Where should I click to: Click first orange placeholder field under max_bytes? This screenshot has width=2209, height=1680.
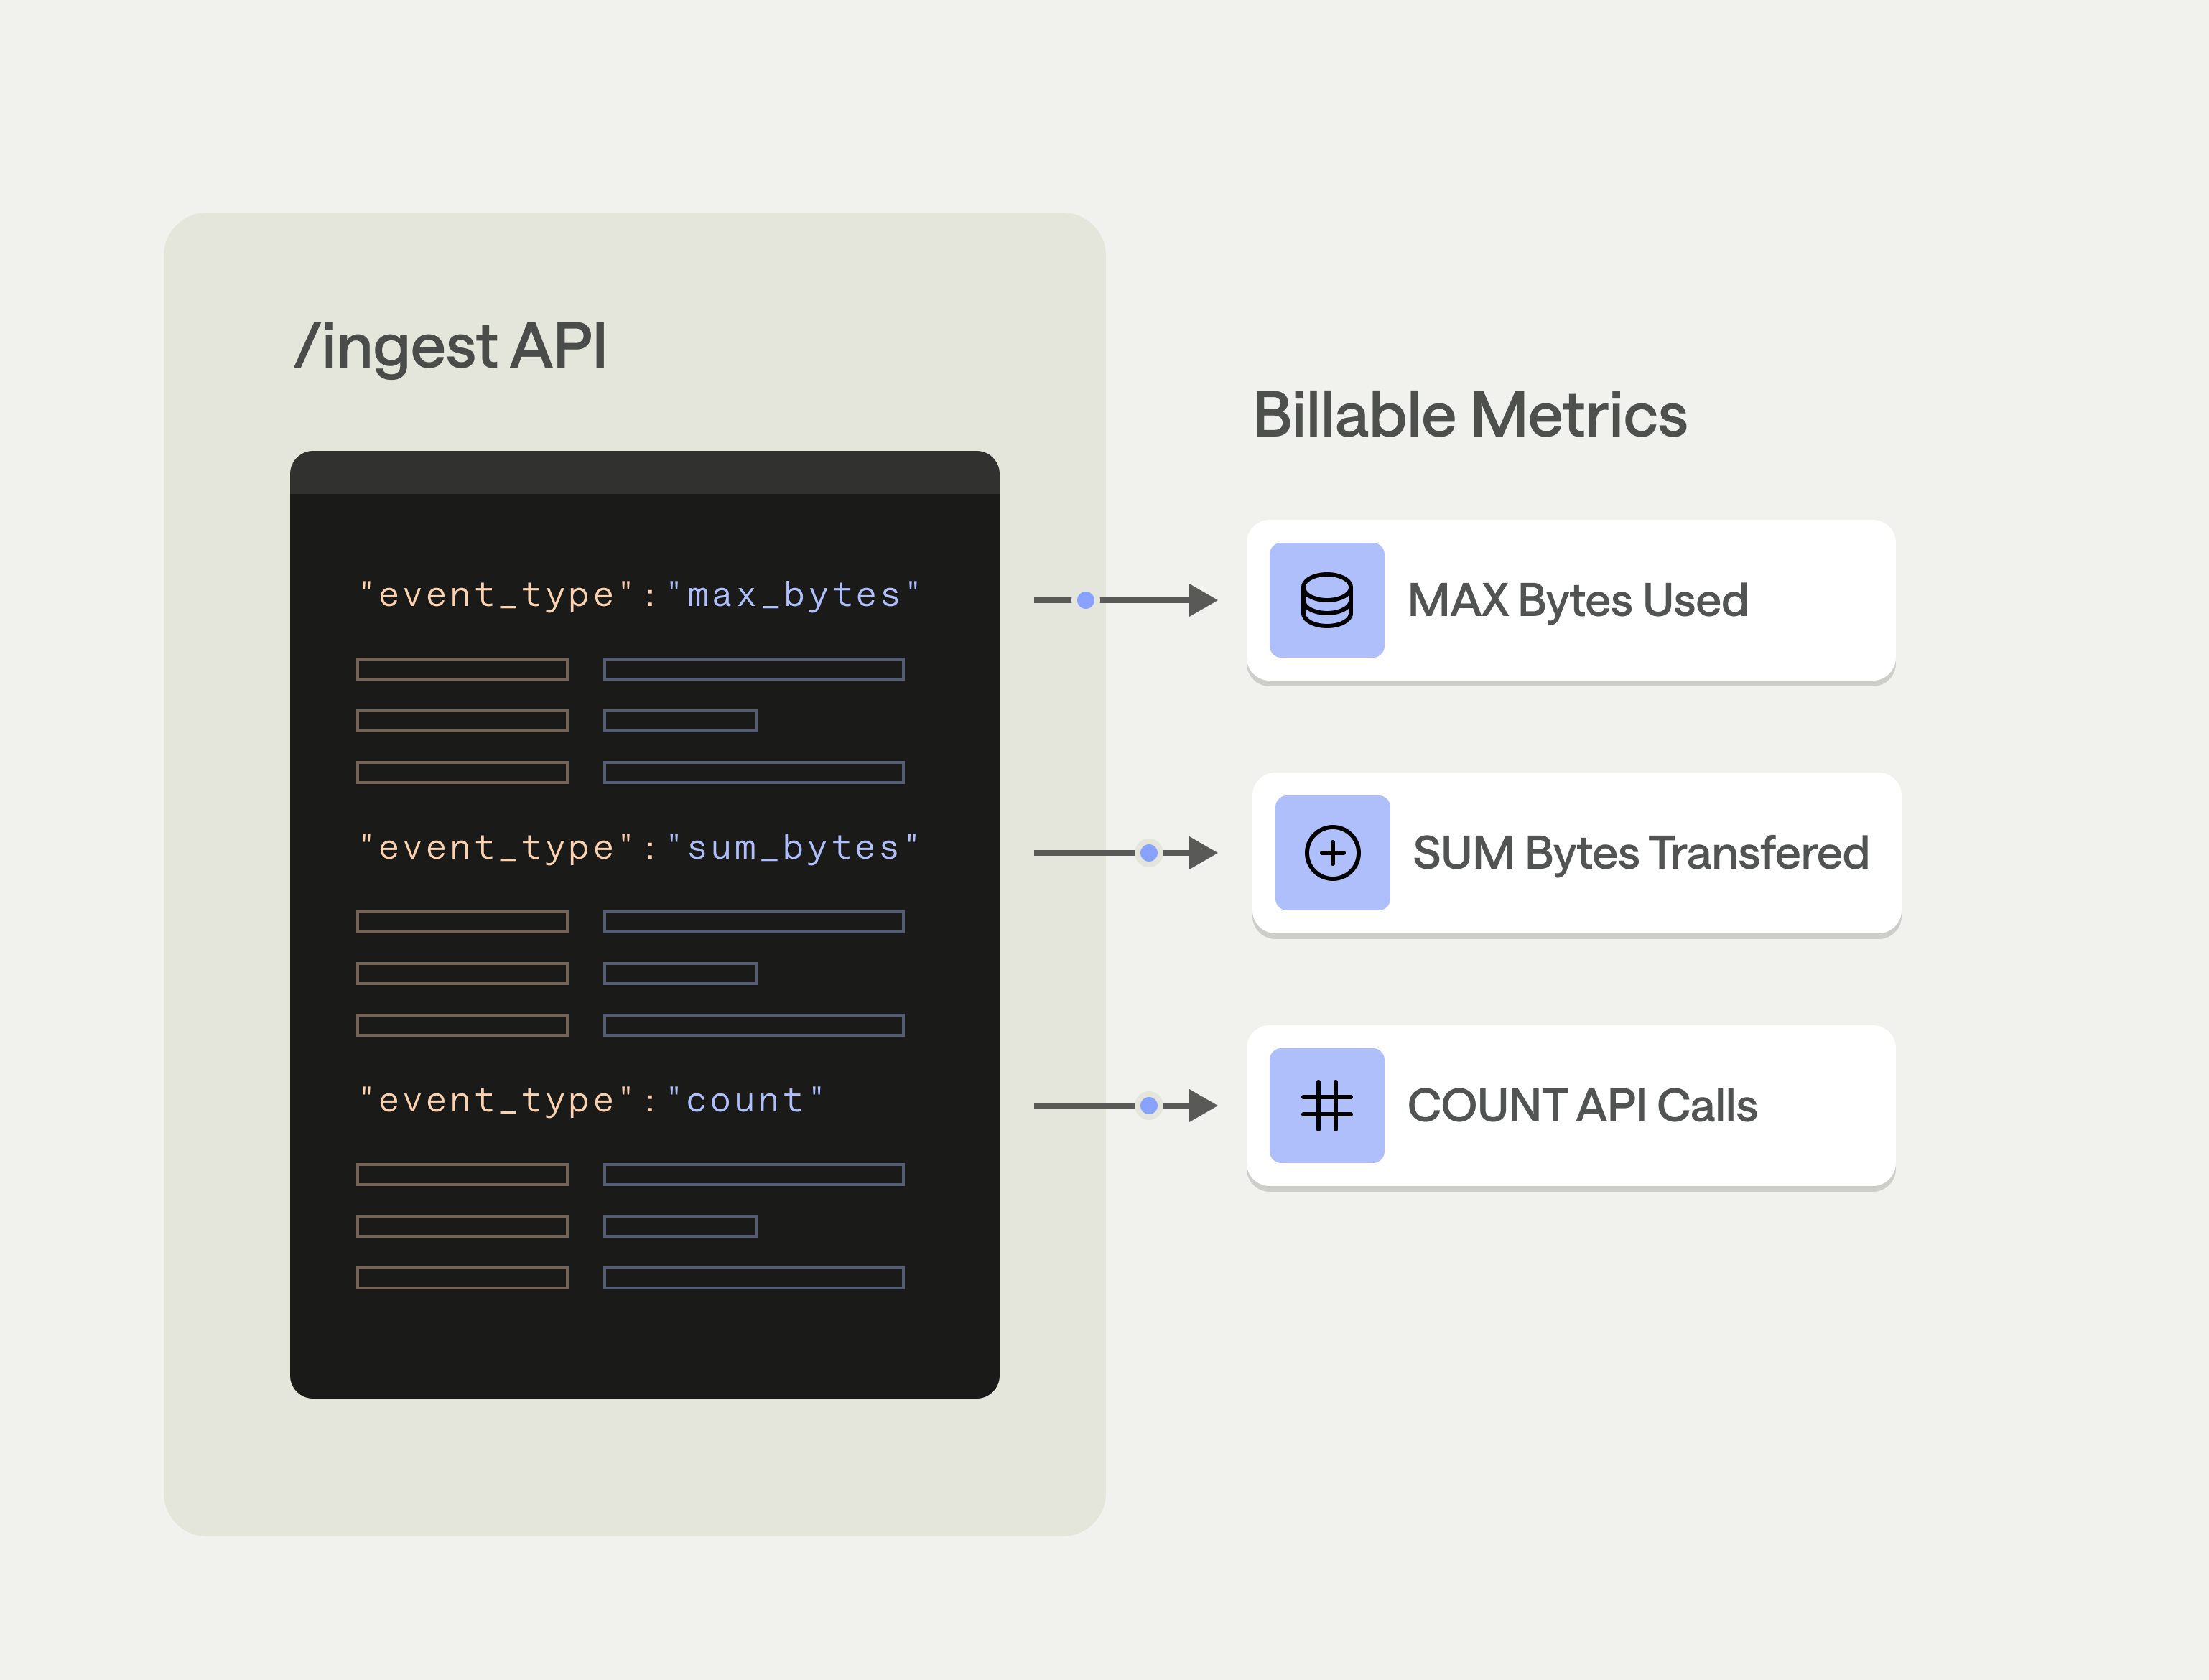462,669
